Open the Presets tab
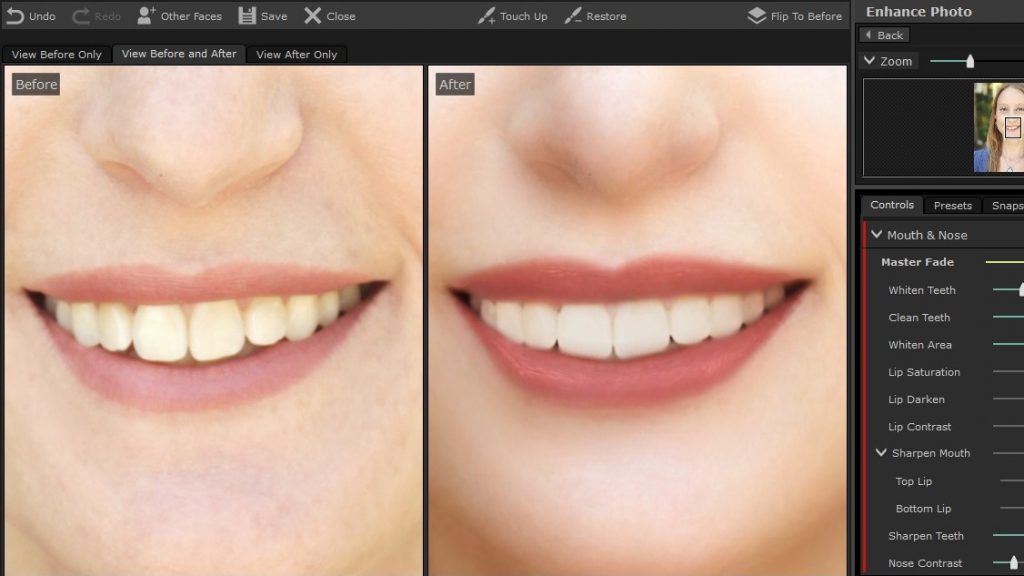This screenshot has width=1024, height=576. click(x=952, y=205)
